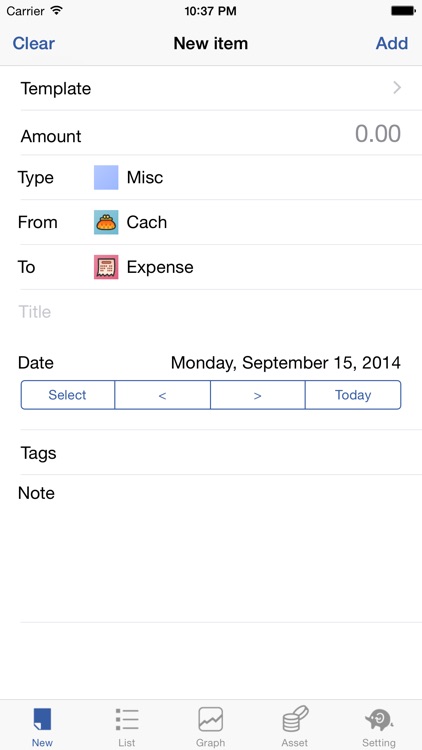
Task: Open the List tab icon
Action: 127,719
